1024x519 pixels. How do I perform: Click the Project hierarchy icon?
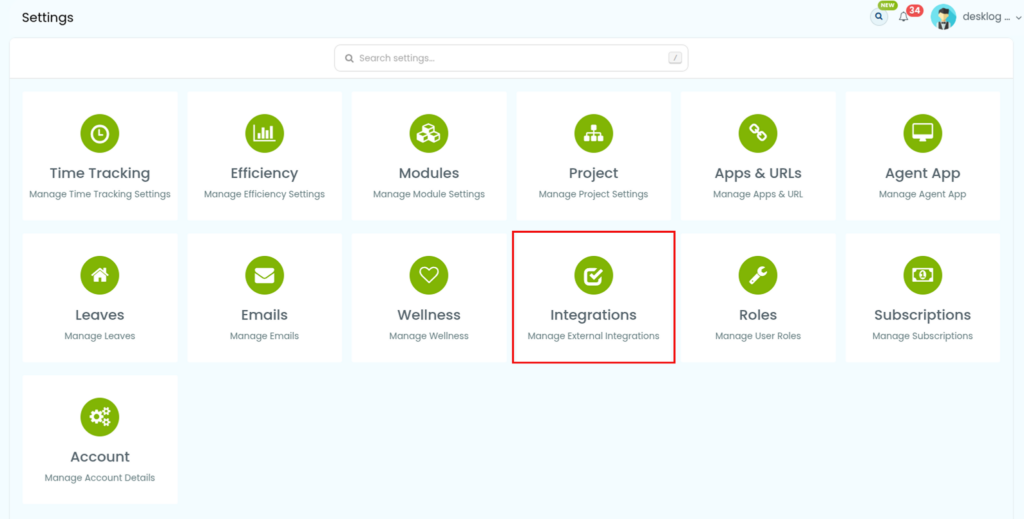click(593, 133)
